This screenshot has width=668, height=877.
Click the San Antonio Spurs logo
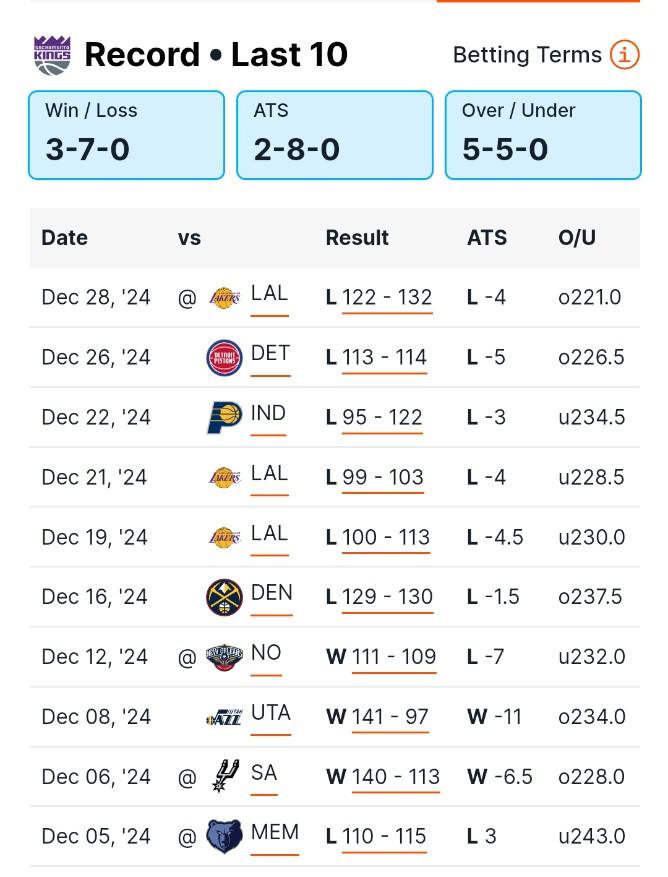(225, 776)
